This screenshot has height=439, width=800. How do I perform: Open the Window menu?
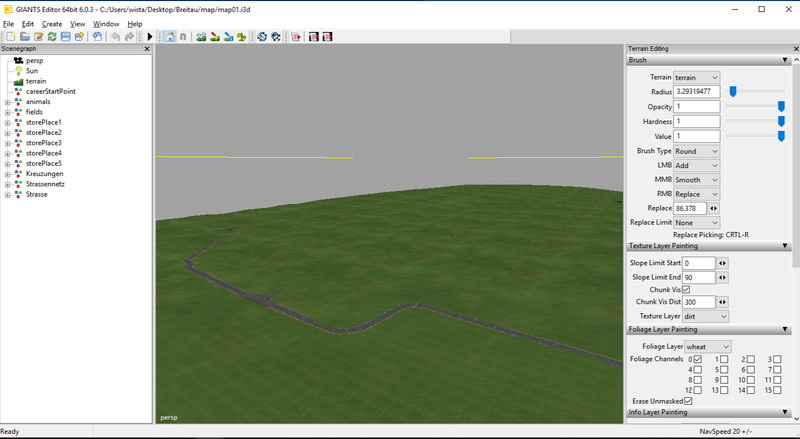(106, 23)
